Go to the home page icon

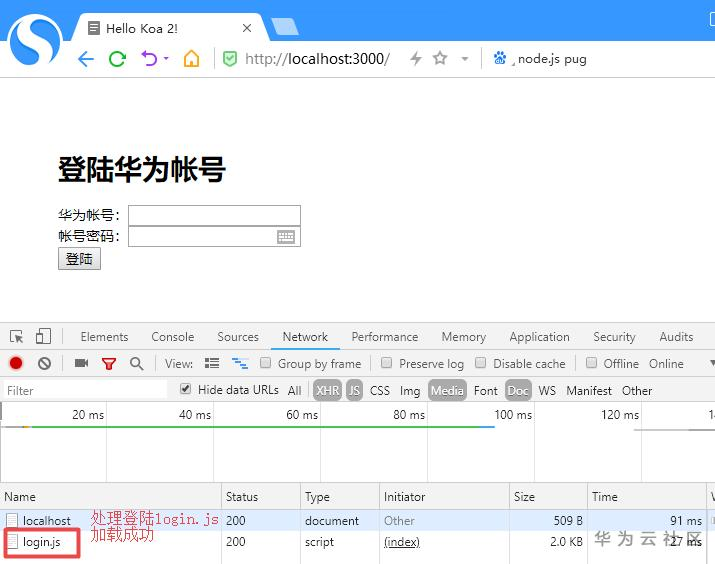click(192, 59)
